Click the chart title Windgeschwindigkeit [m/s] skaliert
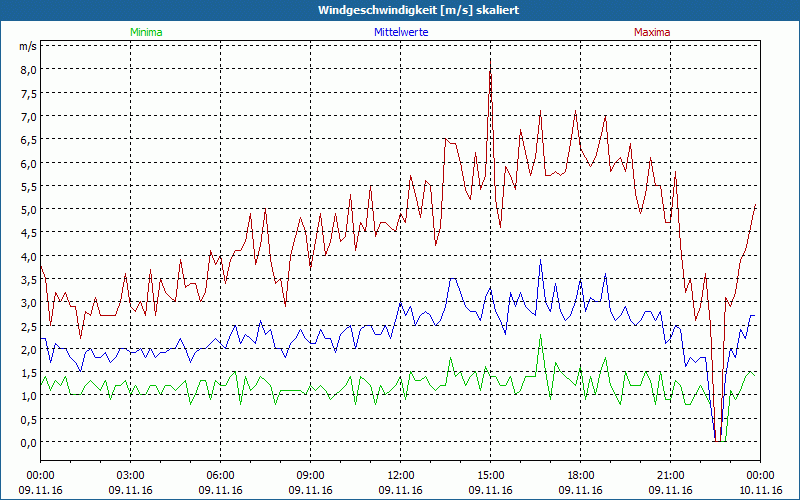The width and height of the screenshot is (800, 500). 418,10
